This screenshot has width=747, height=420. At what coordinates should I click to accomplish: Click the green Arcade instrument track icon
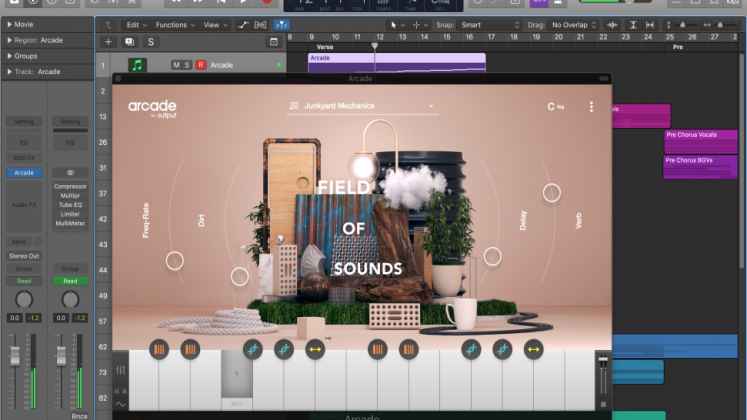click(137, 65)
